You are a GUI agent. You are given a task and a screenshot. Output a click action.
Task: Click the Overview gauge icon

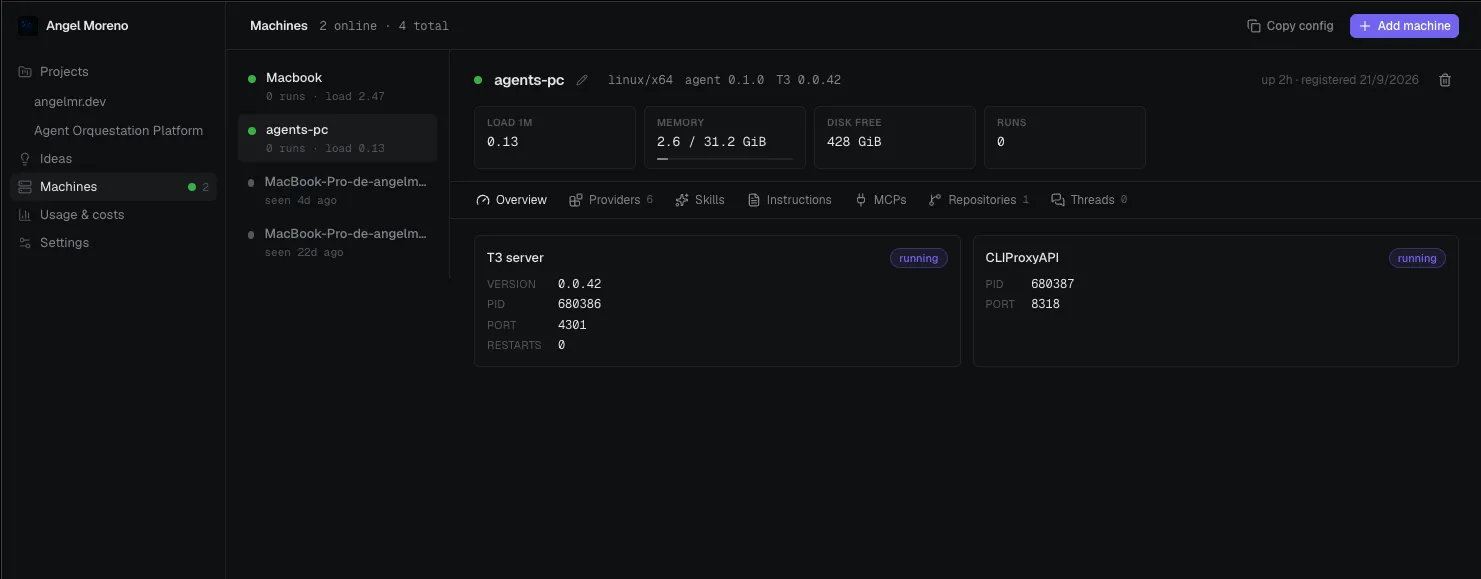tap(483, 200)
